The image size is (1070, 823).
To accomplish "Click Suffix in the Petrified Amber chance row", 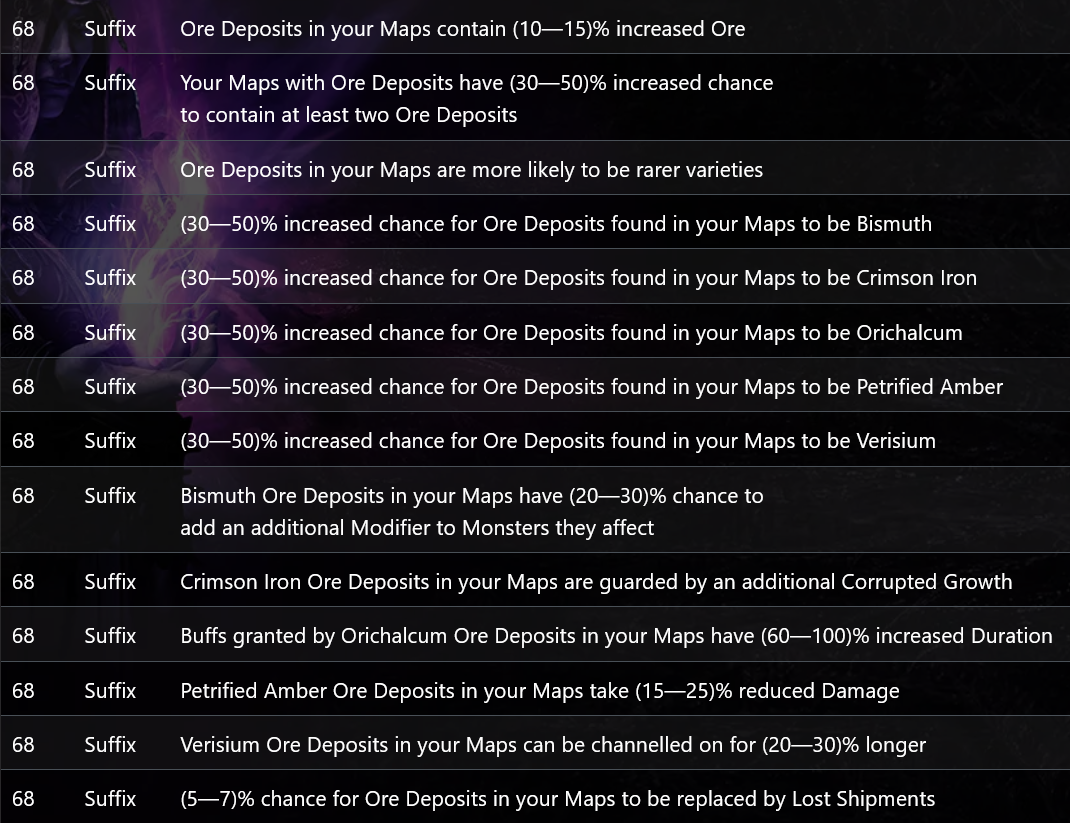I will (x=111, y=386).
